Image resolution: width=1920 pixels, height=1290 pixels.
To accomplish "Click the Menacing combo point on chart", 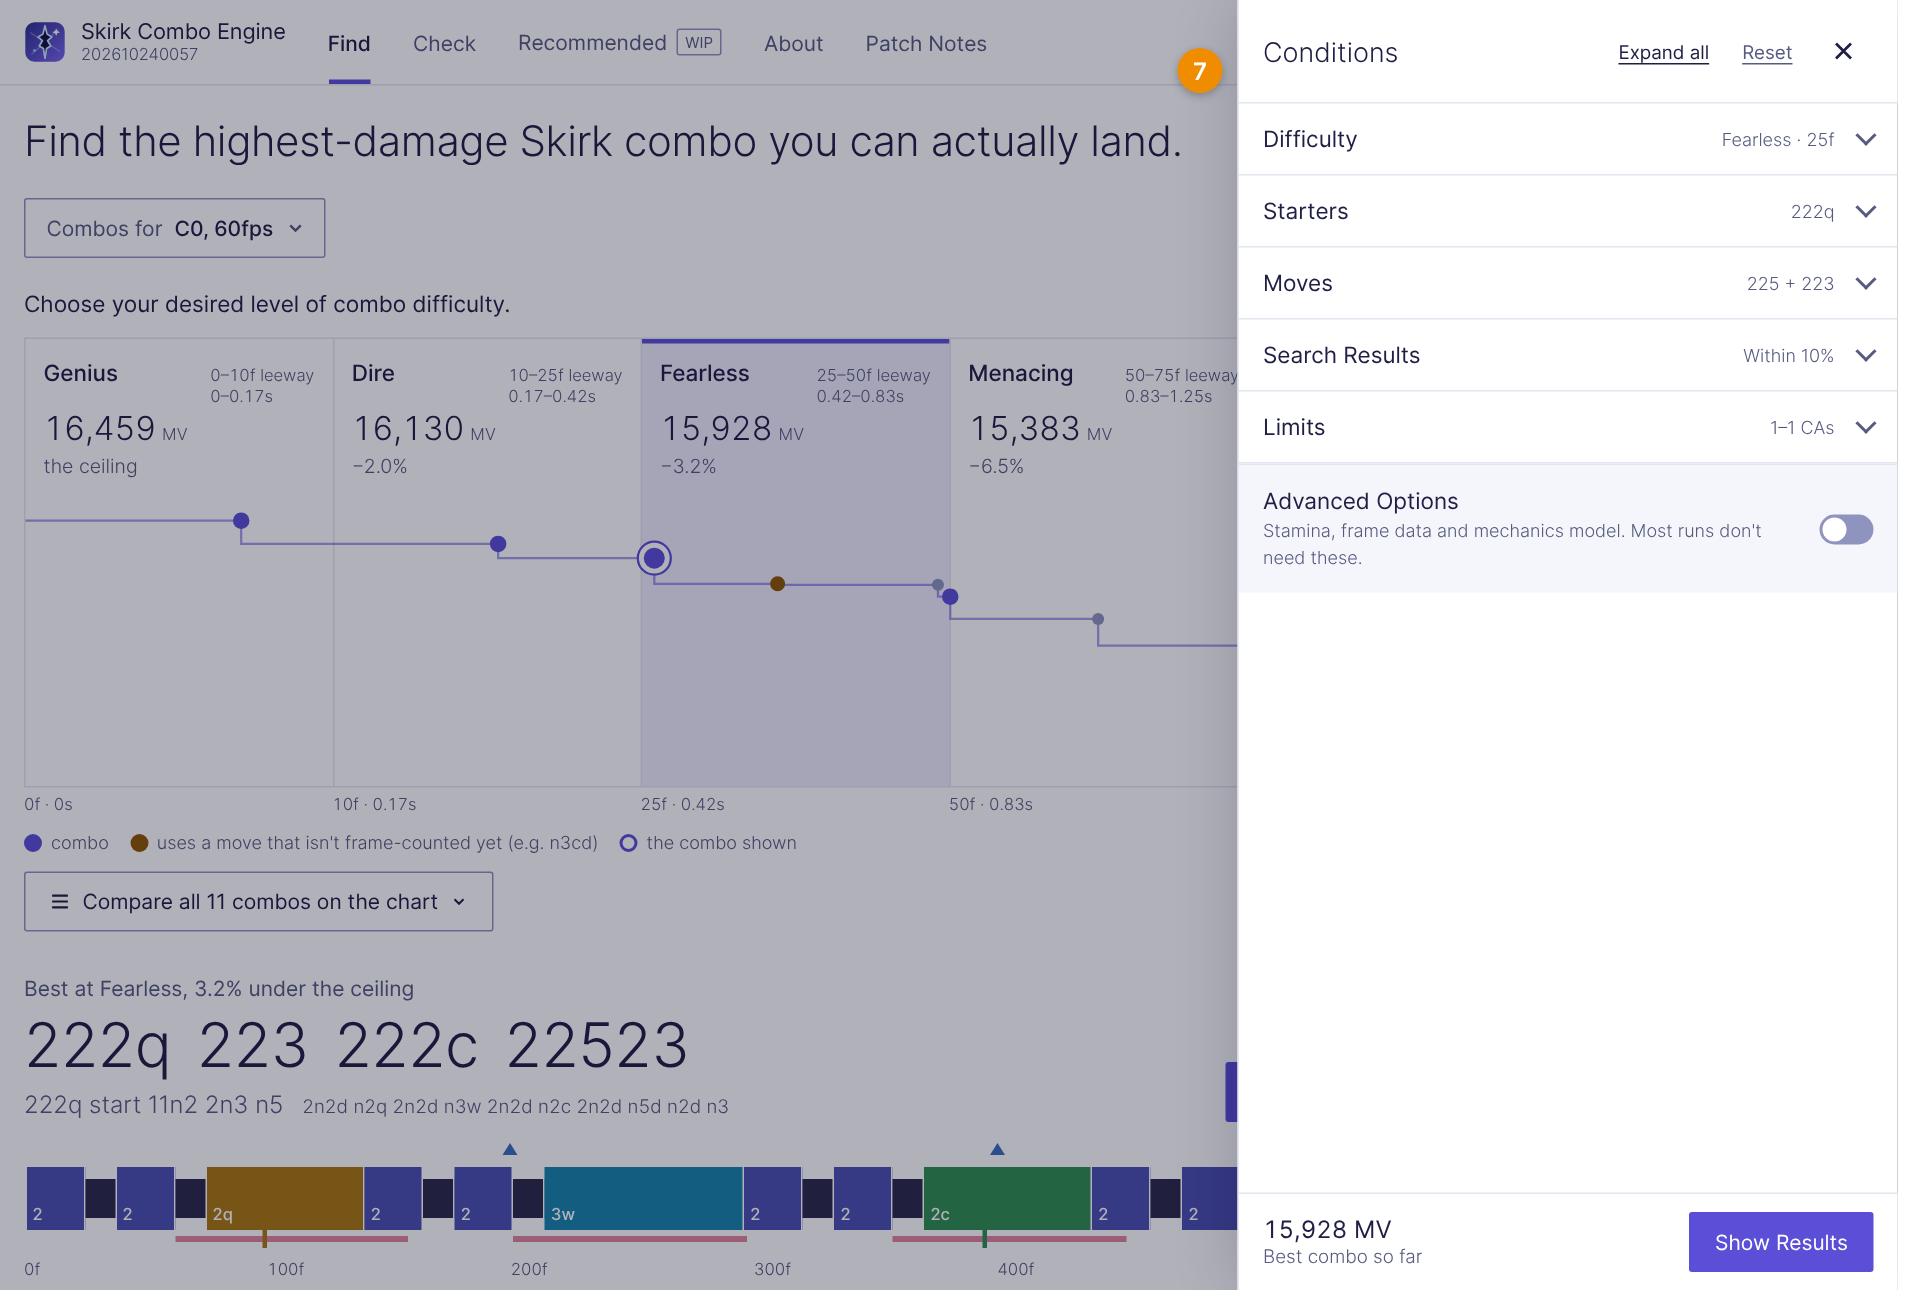I will [950, 597].
